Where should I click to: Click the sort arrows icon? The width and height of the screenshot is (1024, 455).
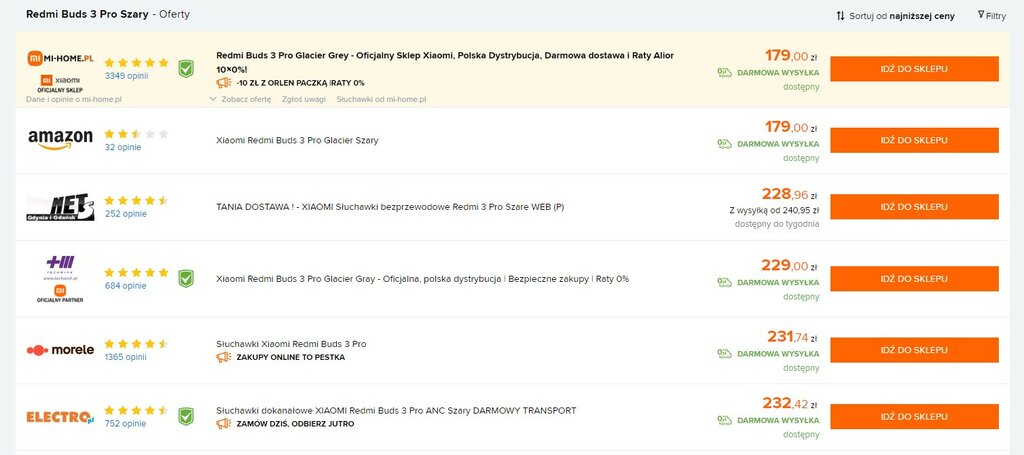point(840,16)
